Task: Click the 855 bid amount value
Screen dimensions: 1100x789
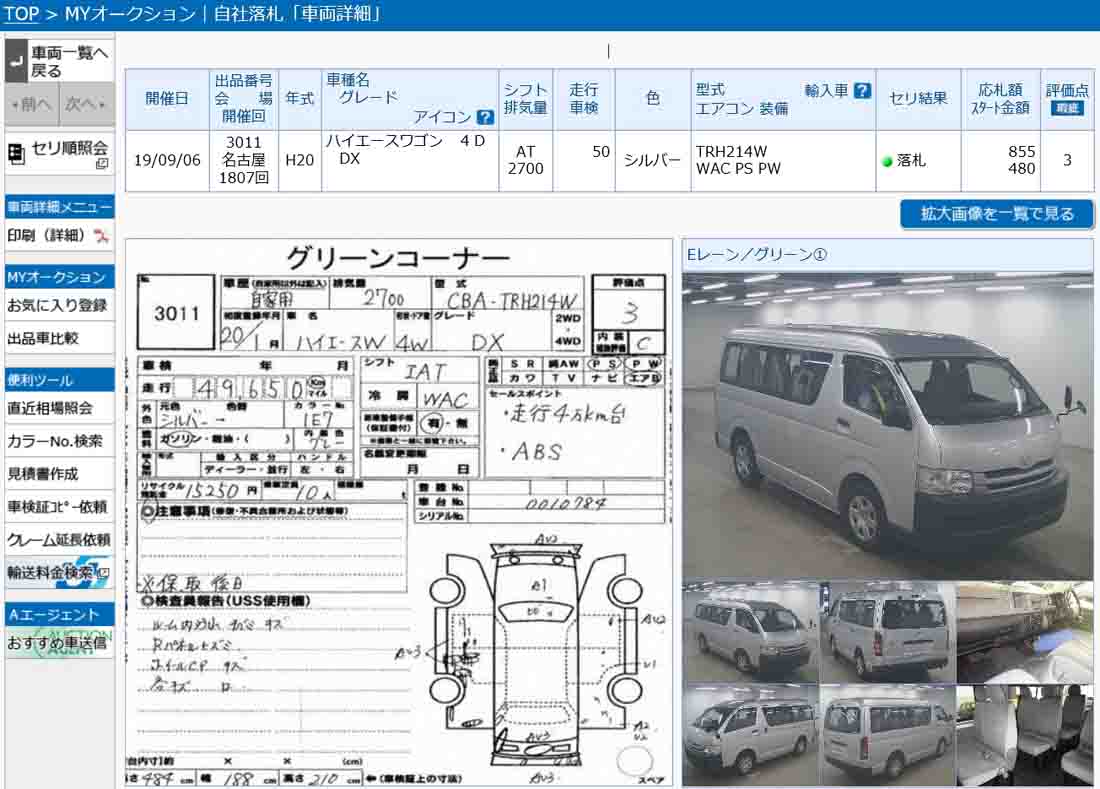Action: pos(1021,151)
